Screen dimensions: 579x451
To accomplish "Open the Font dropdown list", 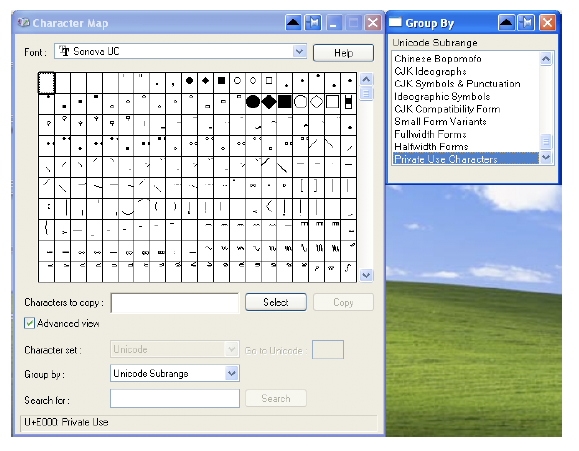I will pyautogui.click(x=299, y=51).
